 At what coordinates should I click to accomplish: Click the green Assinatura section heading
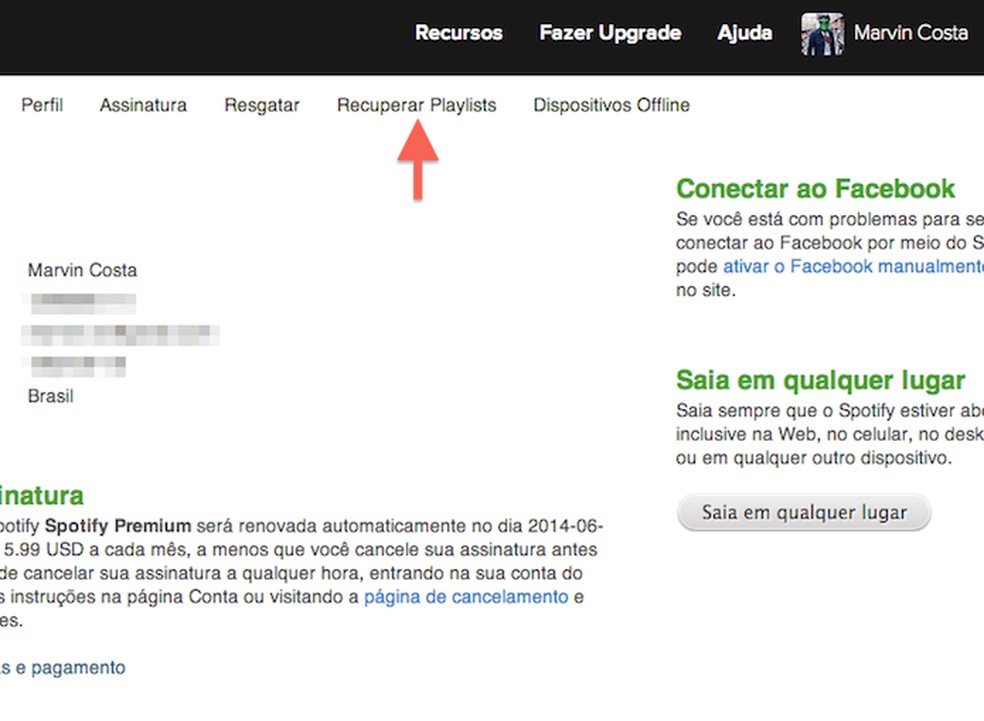(42, 495)
